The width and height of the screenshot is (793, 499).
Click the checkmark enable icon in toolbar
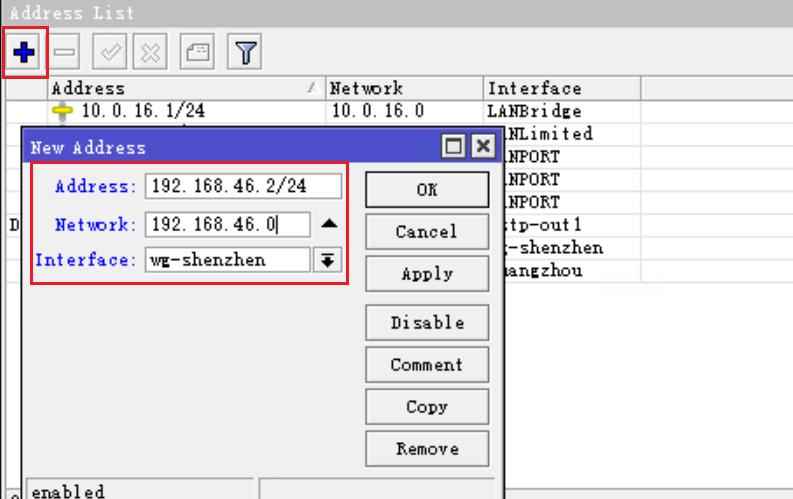[x=108, y=51]
